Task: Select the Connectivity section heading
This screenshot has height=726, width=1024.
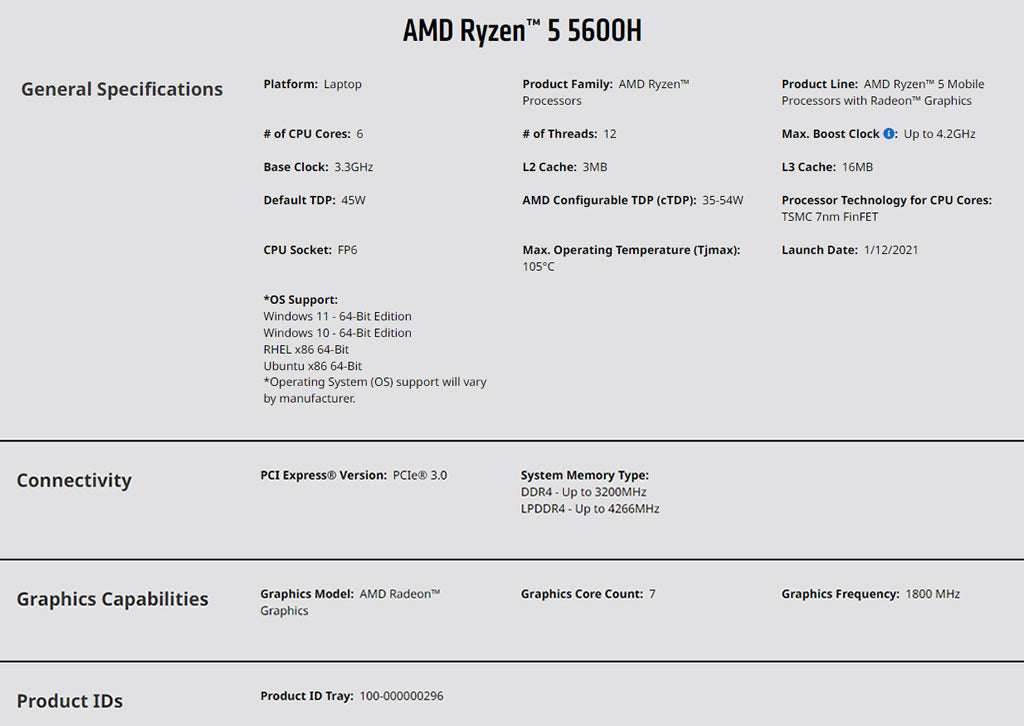Action: click(x=74, y=481)
